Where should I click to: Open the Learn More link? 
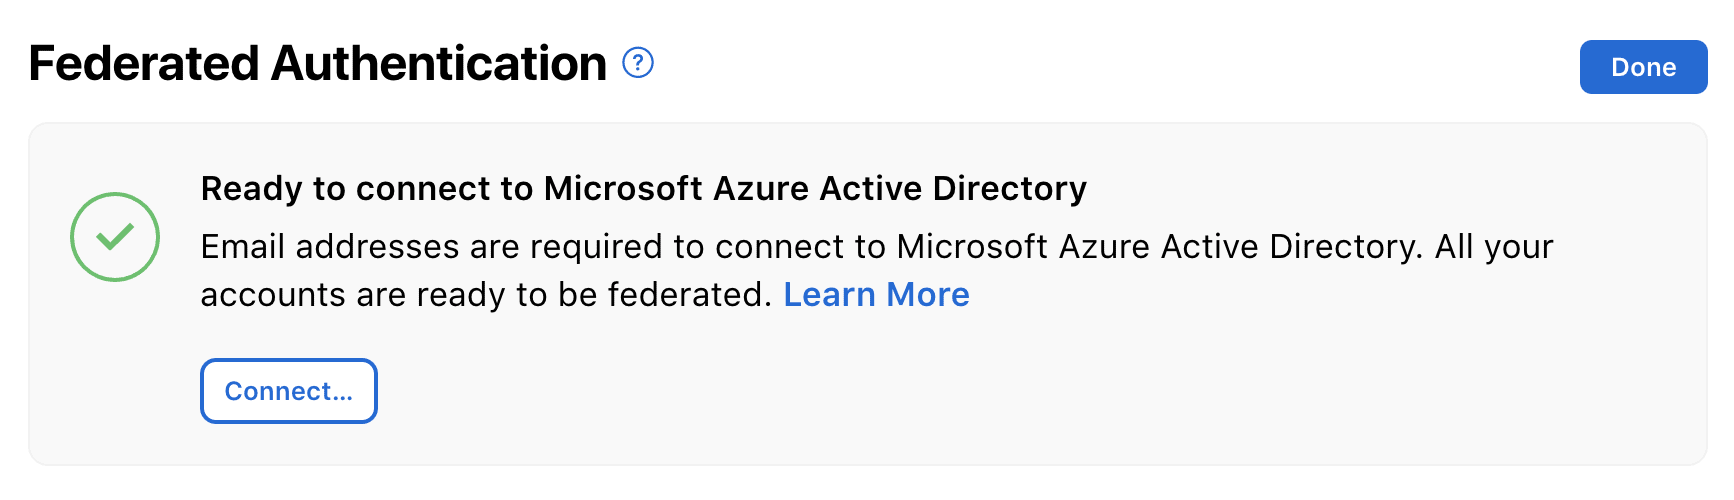pos(876,294)
